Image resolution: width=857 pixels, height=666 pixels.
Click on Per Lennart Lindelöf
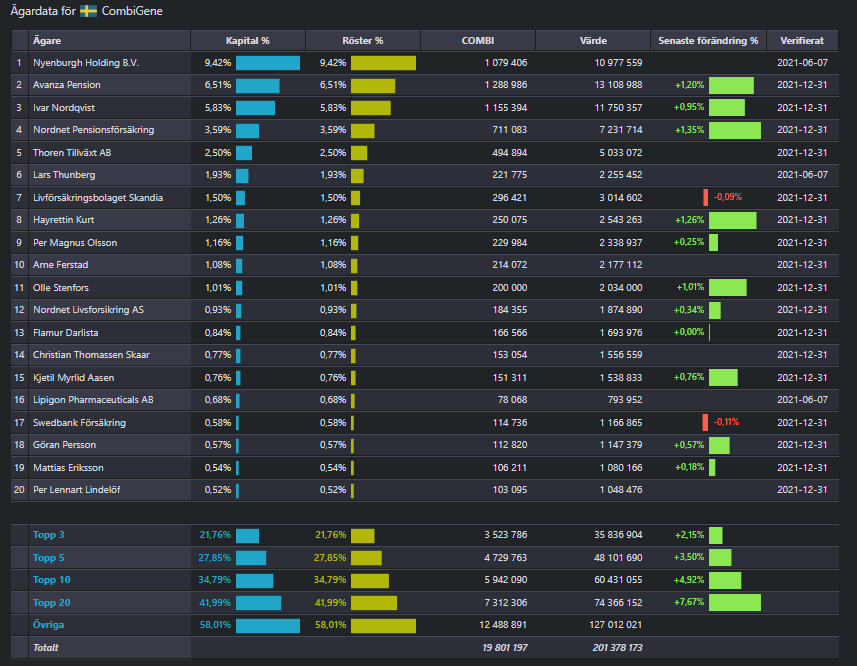click(77, 490)
